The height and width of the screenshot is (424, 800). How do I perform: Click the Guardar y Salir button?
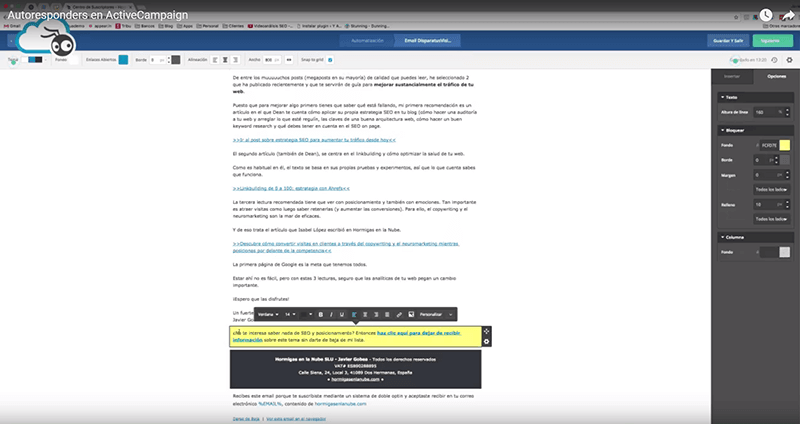(728, 40)
